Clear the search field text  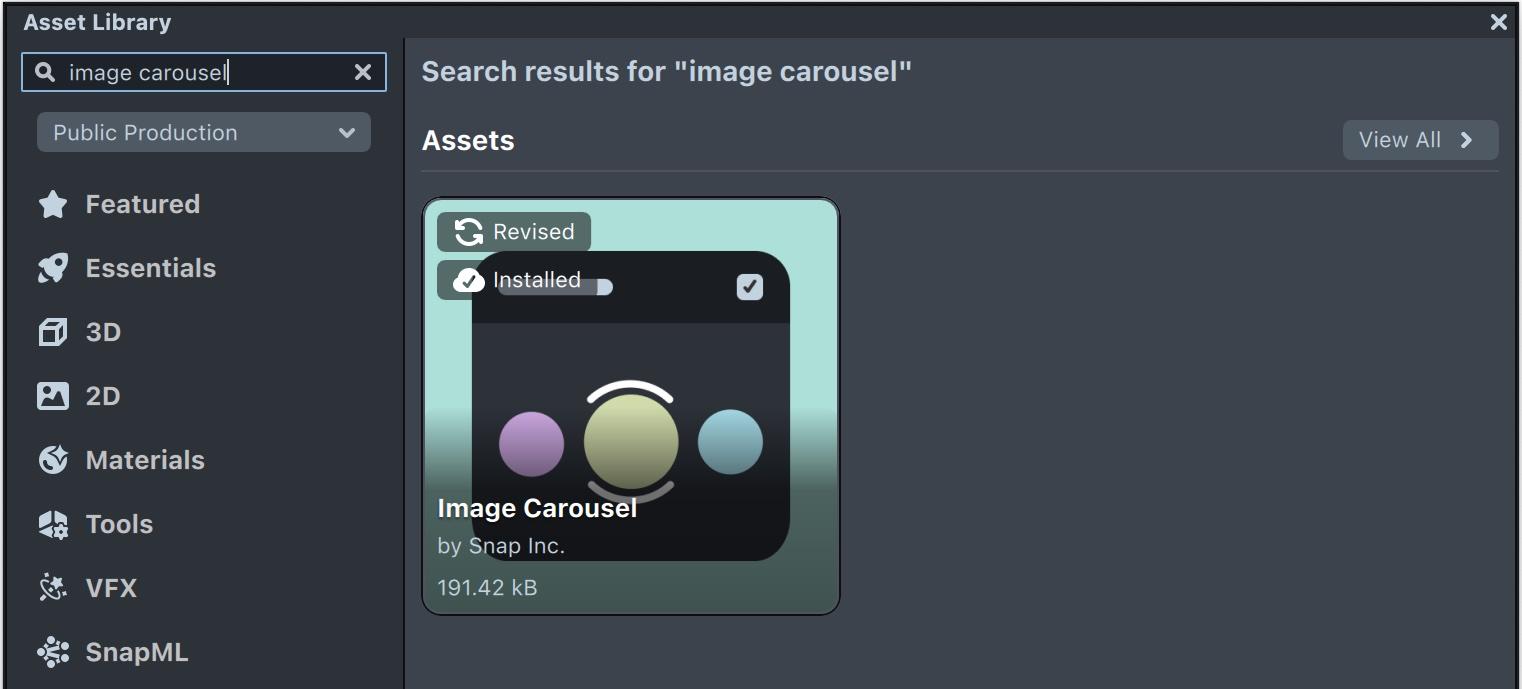click(x=363, y=72)
